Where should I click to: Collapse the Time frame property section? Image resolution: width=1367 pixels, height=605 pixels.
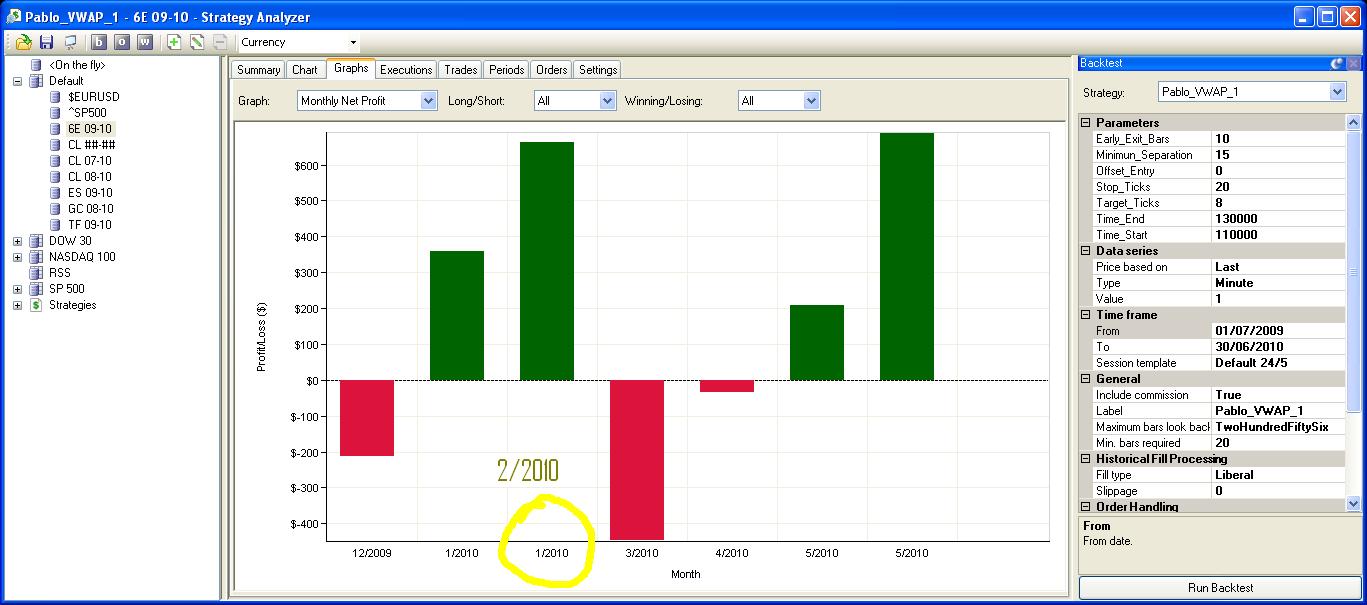point(1086,315)
